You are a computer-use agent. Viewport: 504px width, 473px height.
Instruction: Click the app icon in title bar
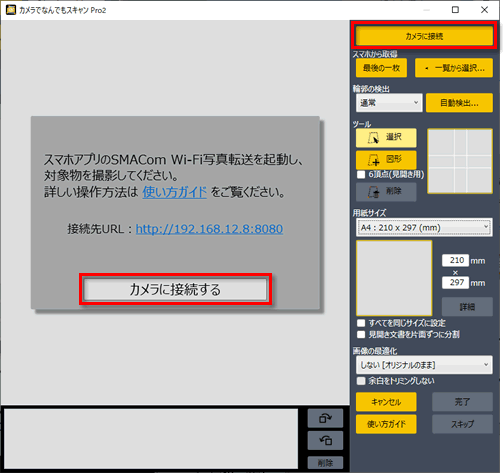[x=10, y=10]
